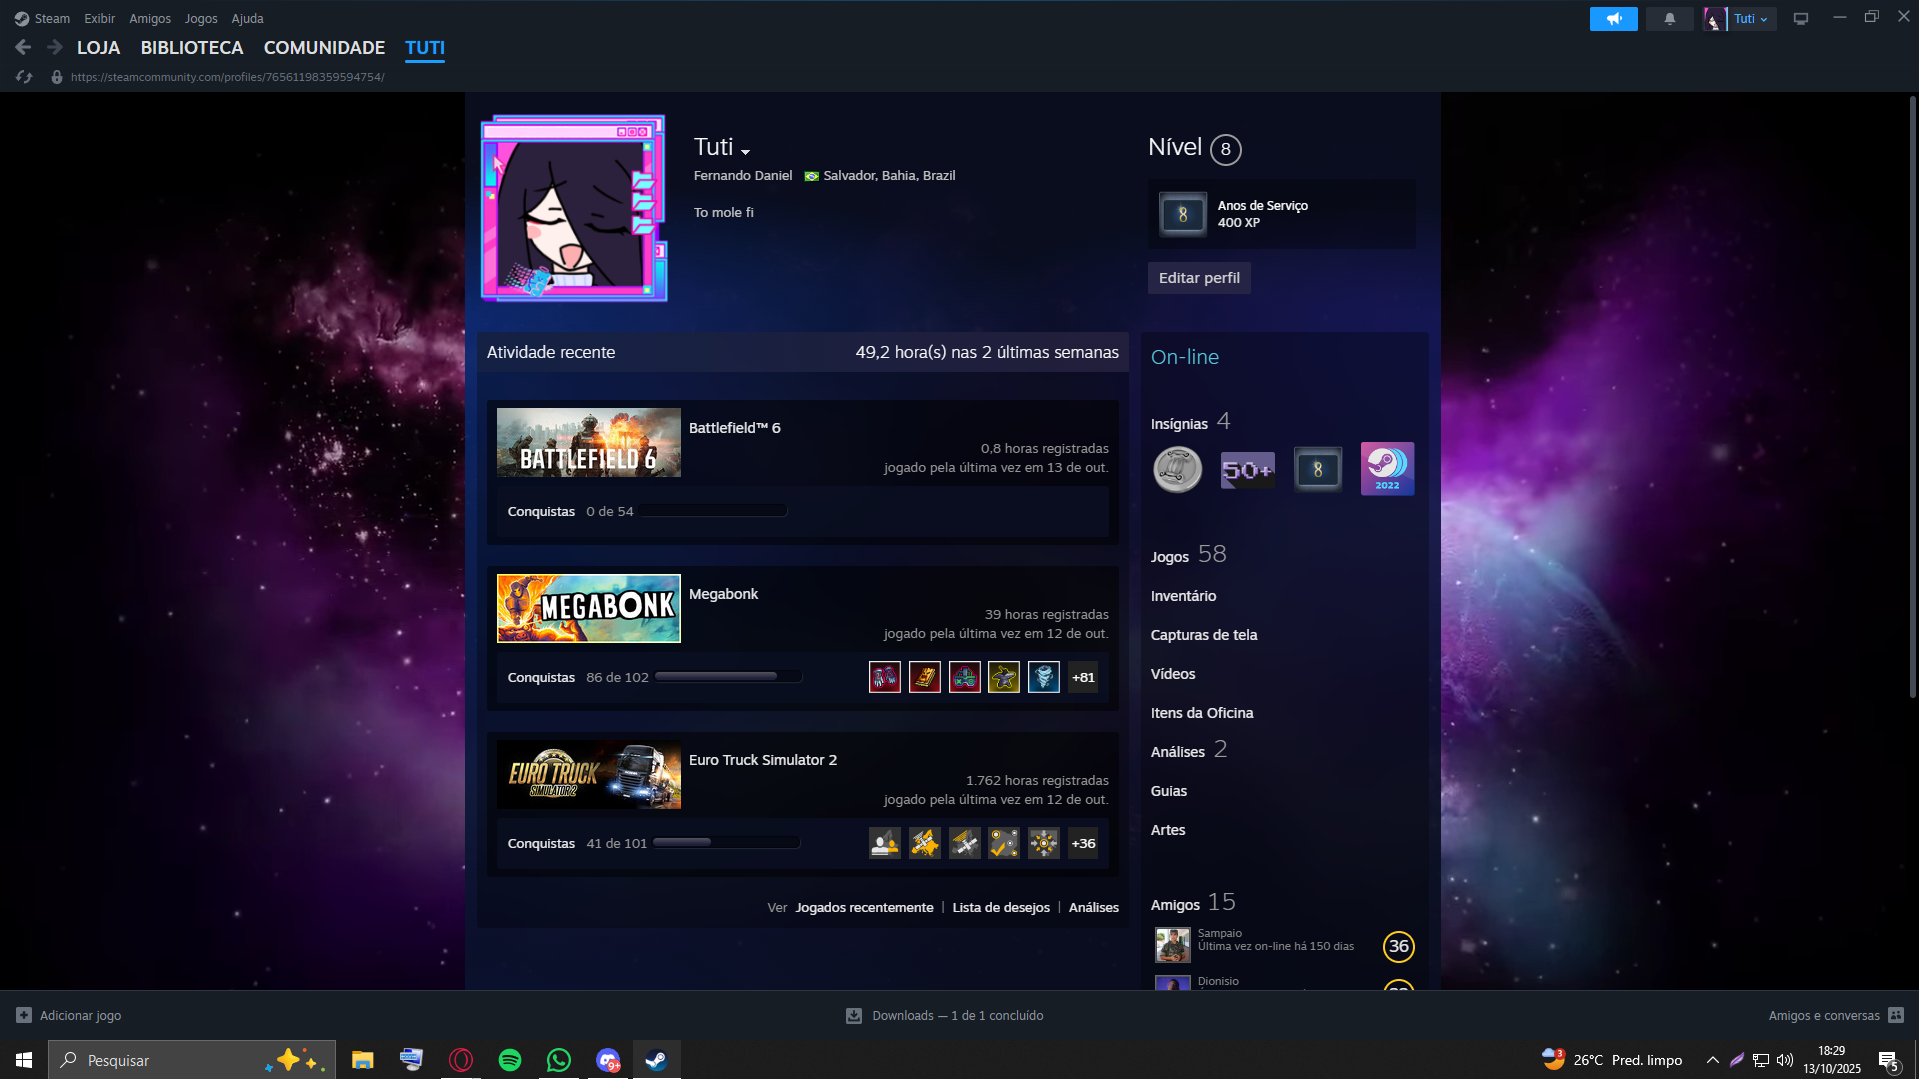The height and width of the screenshot is (1079, 1919).
Task: Click the browser back arrow
Action: (x=23, y=47)
